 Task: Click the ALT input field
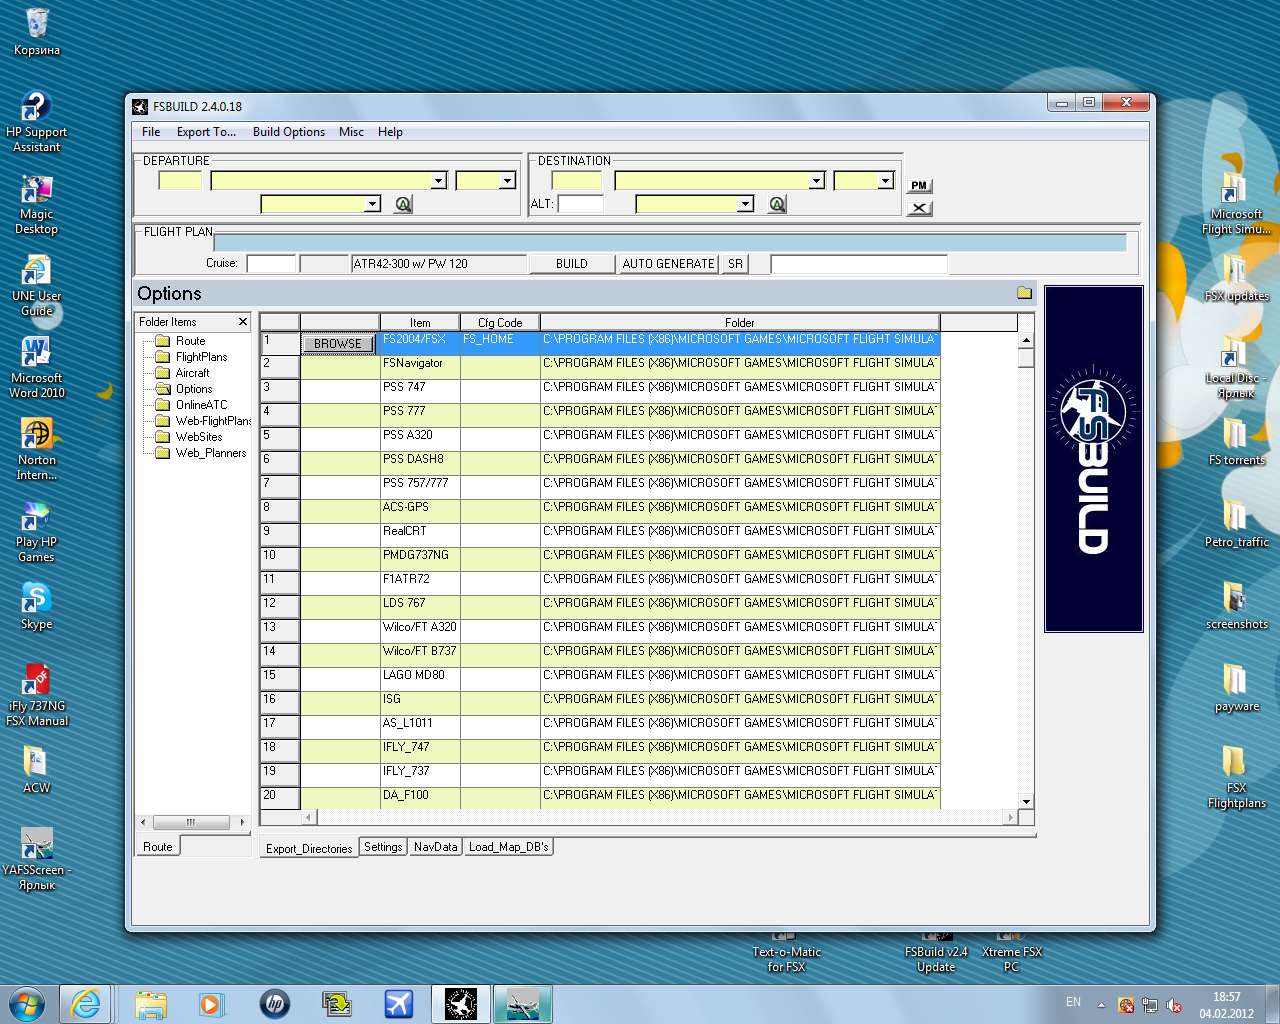coord(581,204)
